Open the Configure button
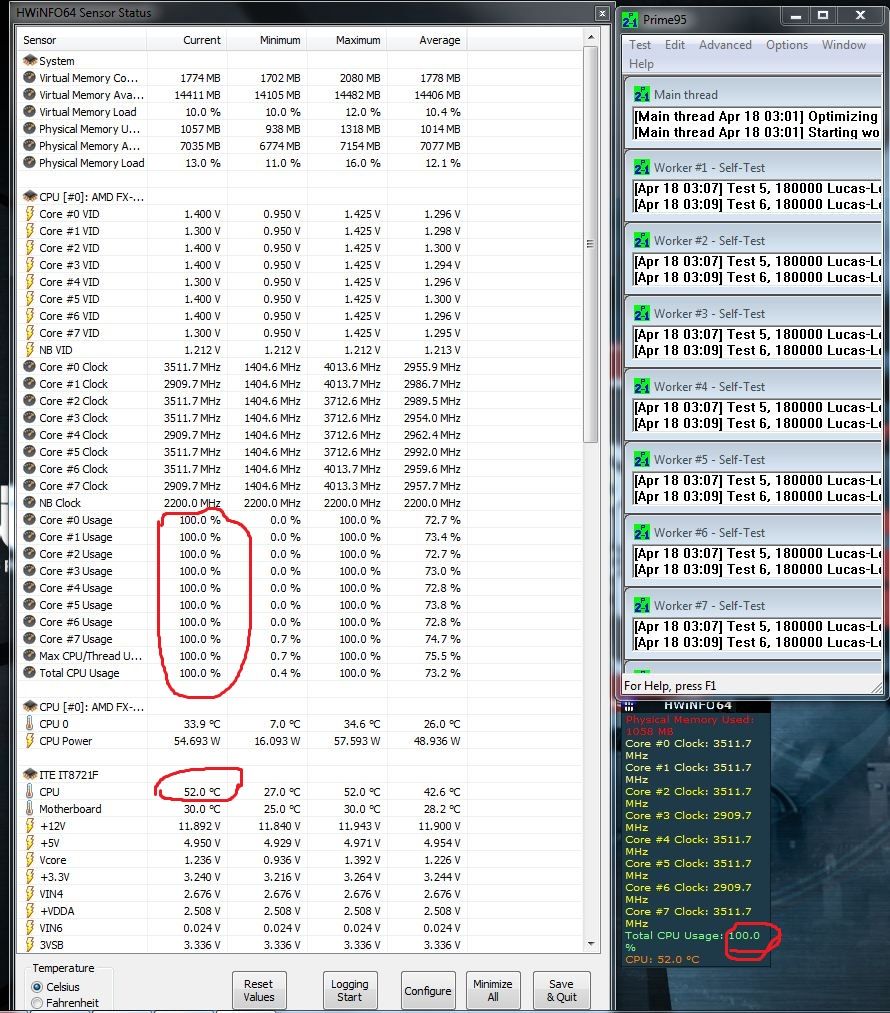 coord(428,991)
